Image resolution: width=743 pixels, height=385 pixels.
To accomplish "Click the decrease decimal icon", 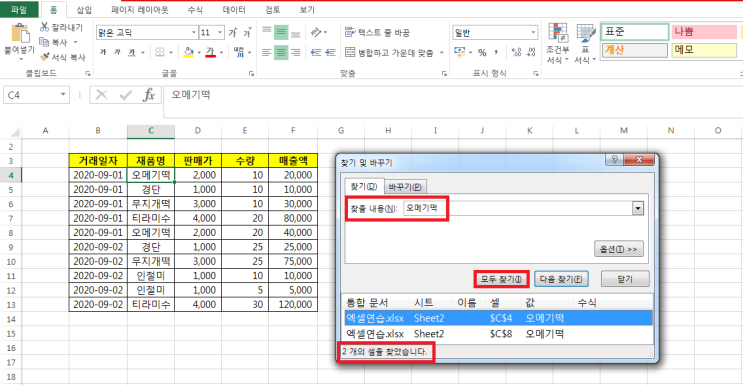I will (531, 52).
